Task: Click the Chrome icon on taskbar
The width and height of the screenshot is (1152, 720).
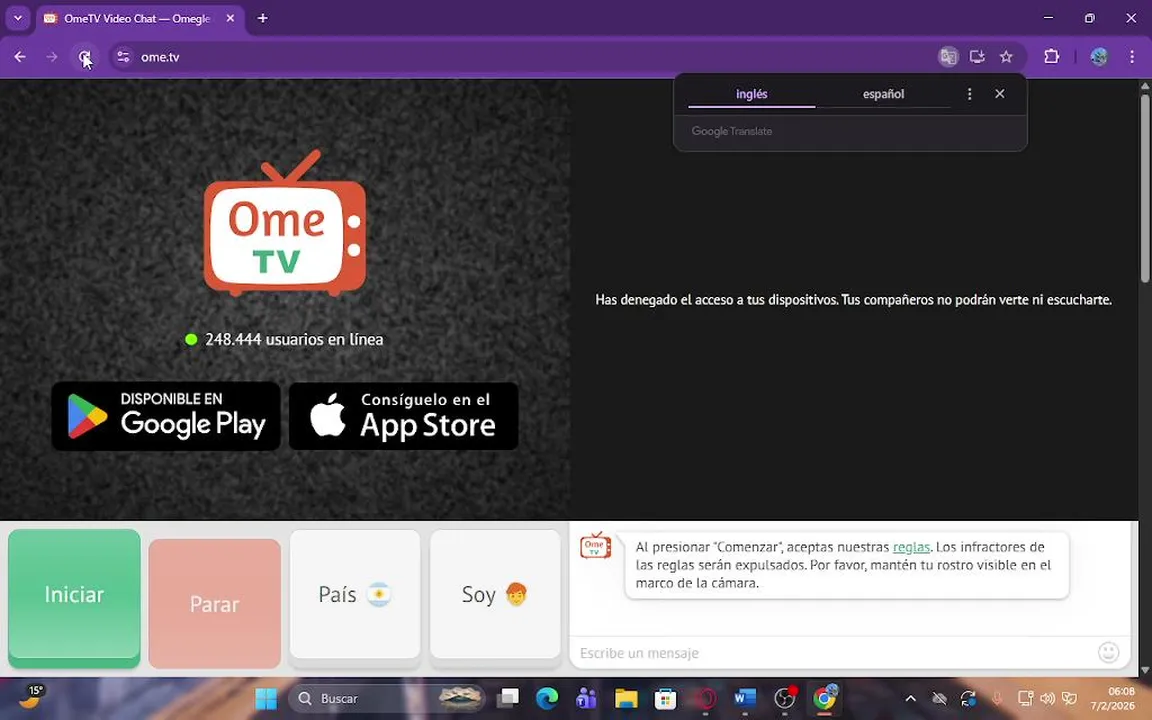Action: pos(824,698)
